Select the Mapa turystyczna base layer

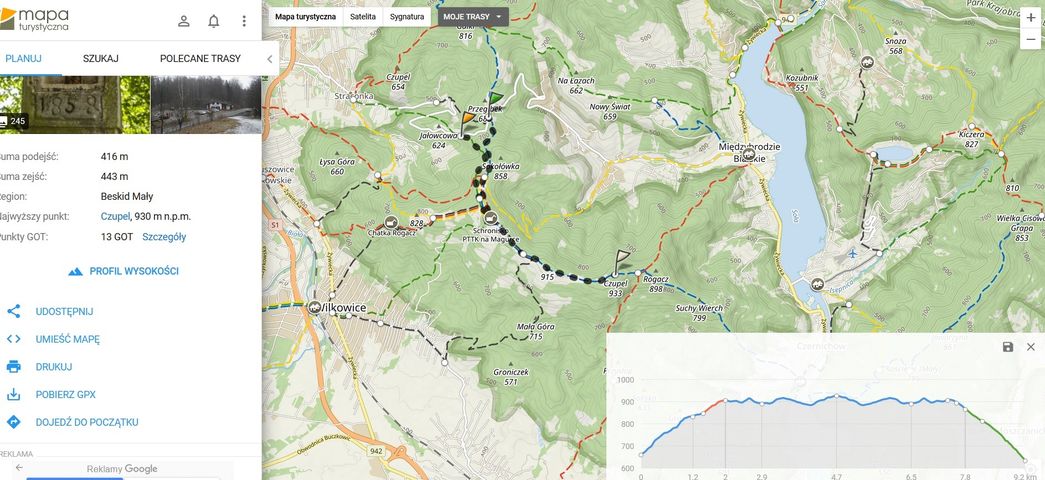[306, 17]
